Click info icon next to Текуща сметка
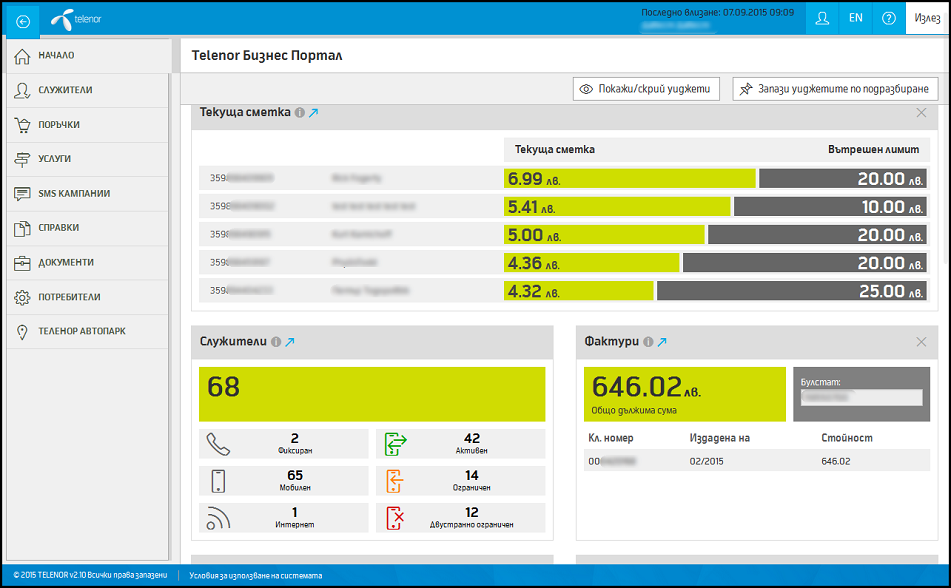This screenshot has width=951, height=588. coord(300,112)
